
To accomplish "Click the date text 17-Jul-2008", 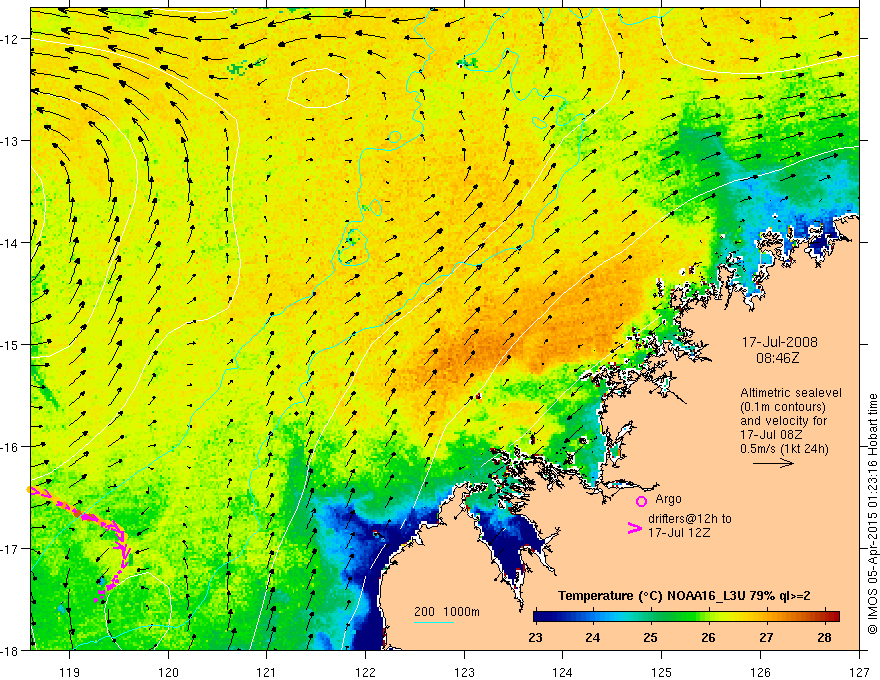I will tap(780, 342).
